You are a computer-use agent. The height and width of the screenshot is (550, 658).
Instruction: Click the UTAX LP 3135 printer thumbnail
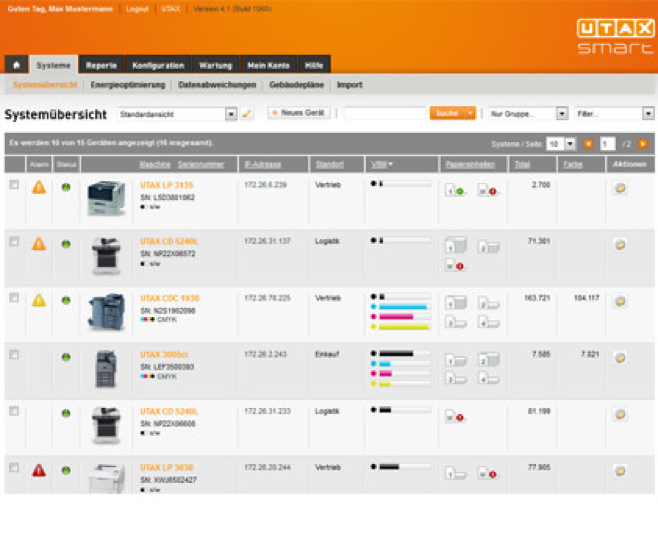[x=106, y=198]
